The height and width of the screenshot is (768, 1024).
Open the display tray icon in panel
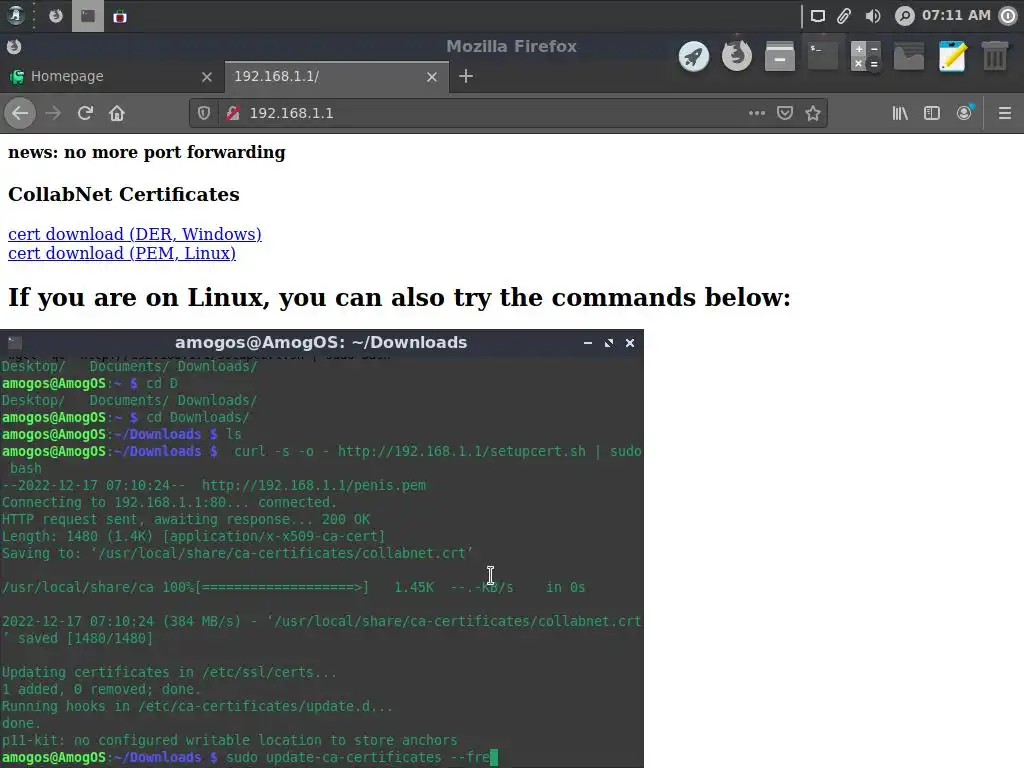point(817,16)
